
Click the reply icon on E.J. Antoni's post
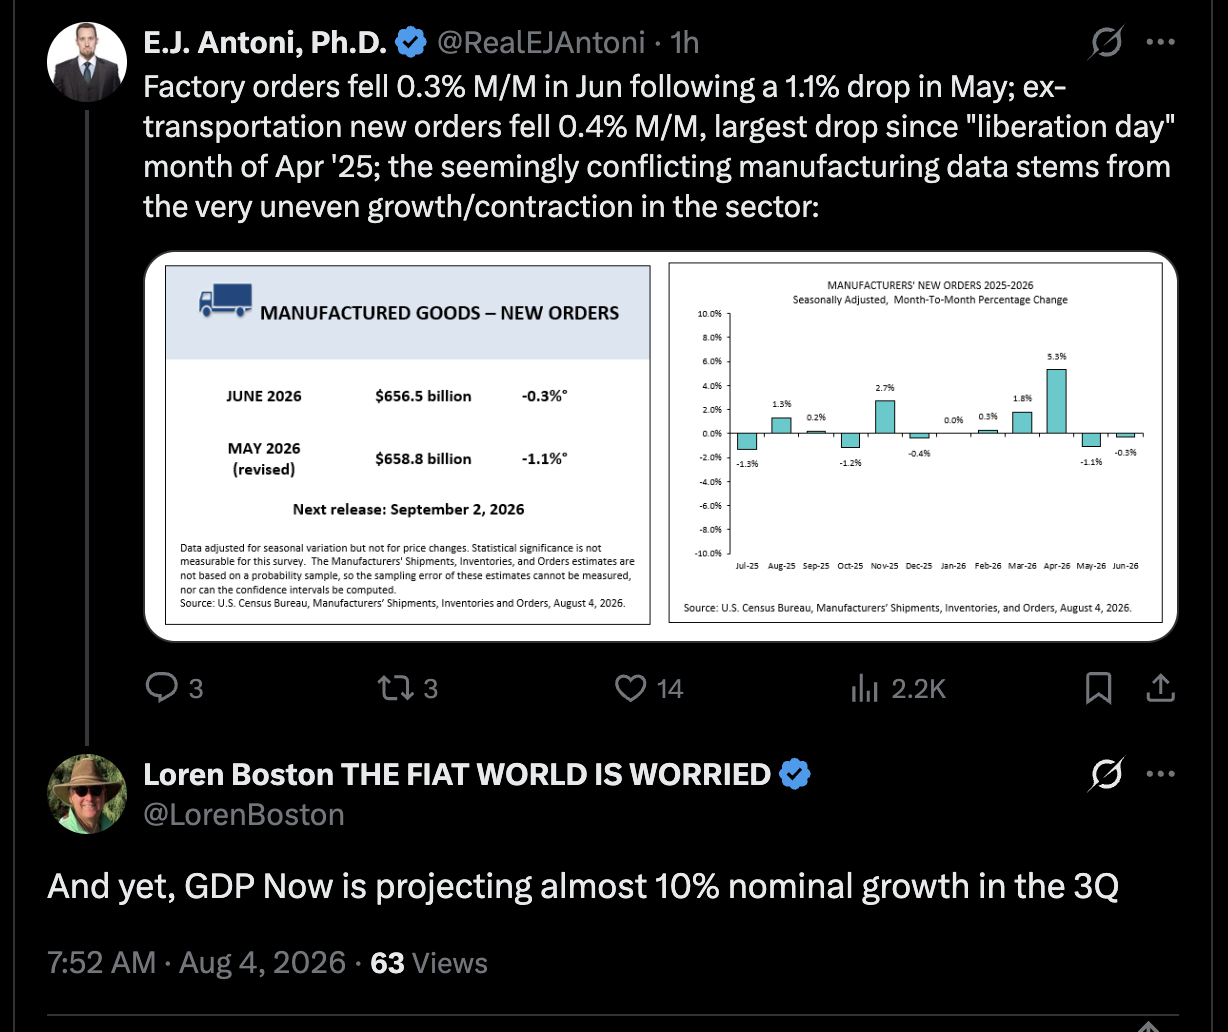click(x=161, y=688)
